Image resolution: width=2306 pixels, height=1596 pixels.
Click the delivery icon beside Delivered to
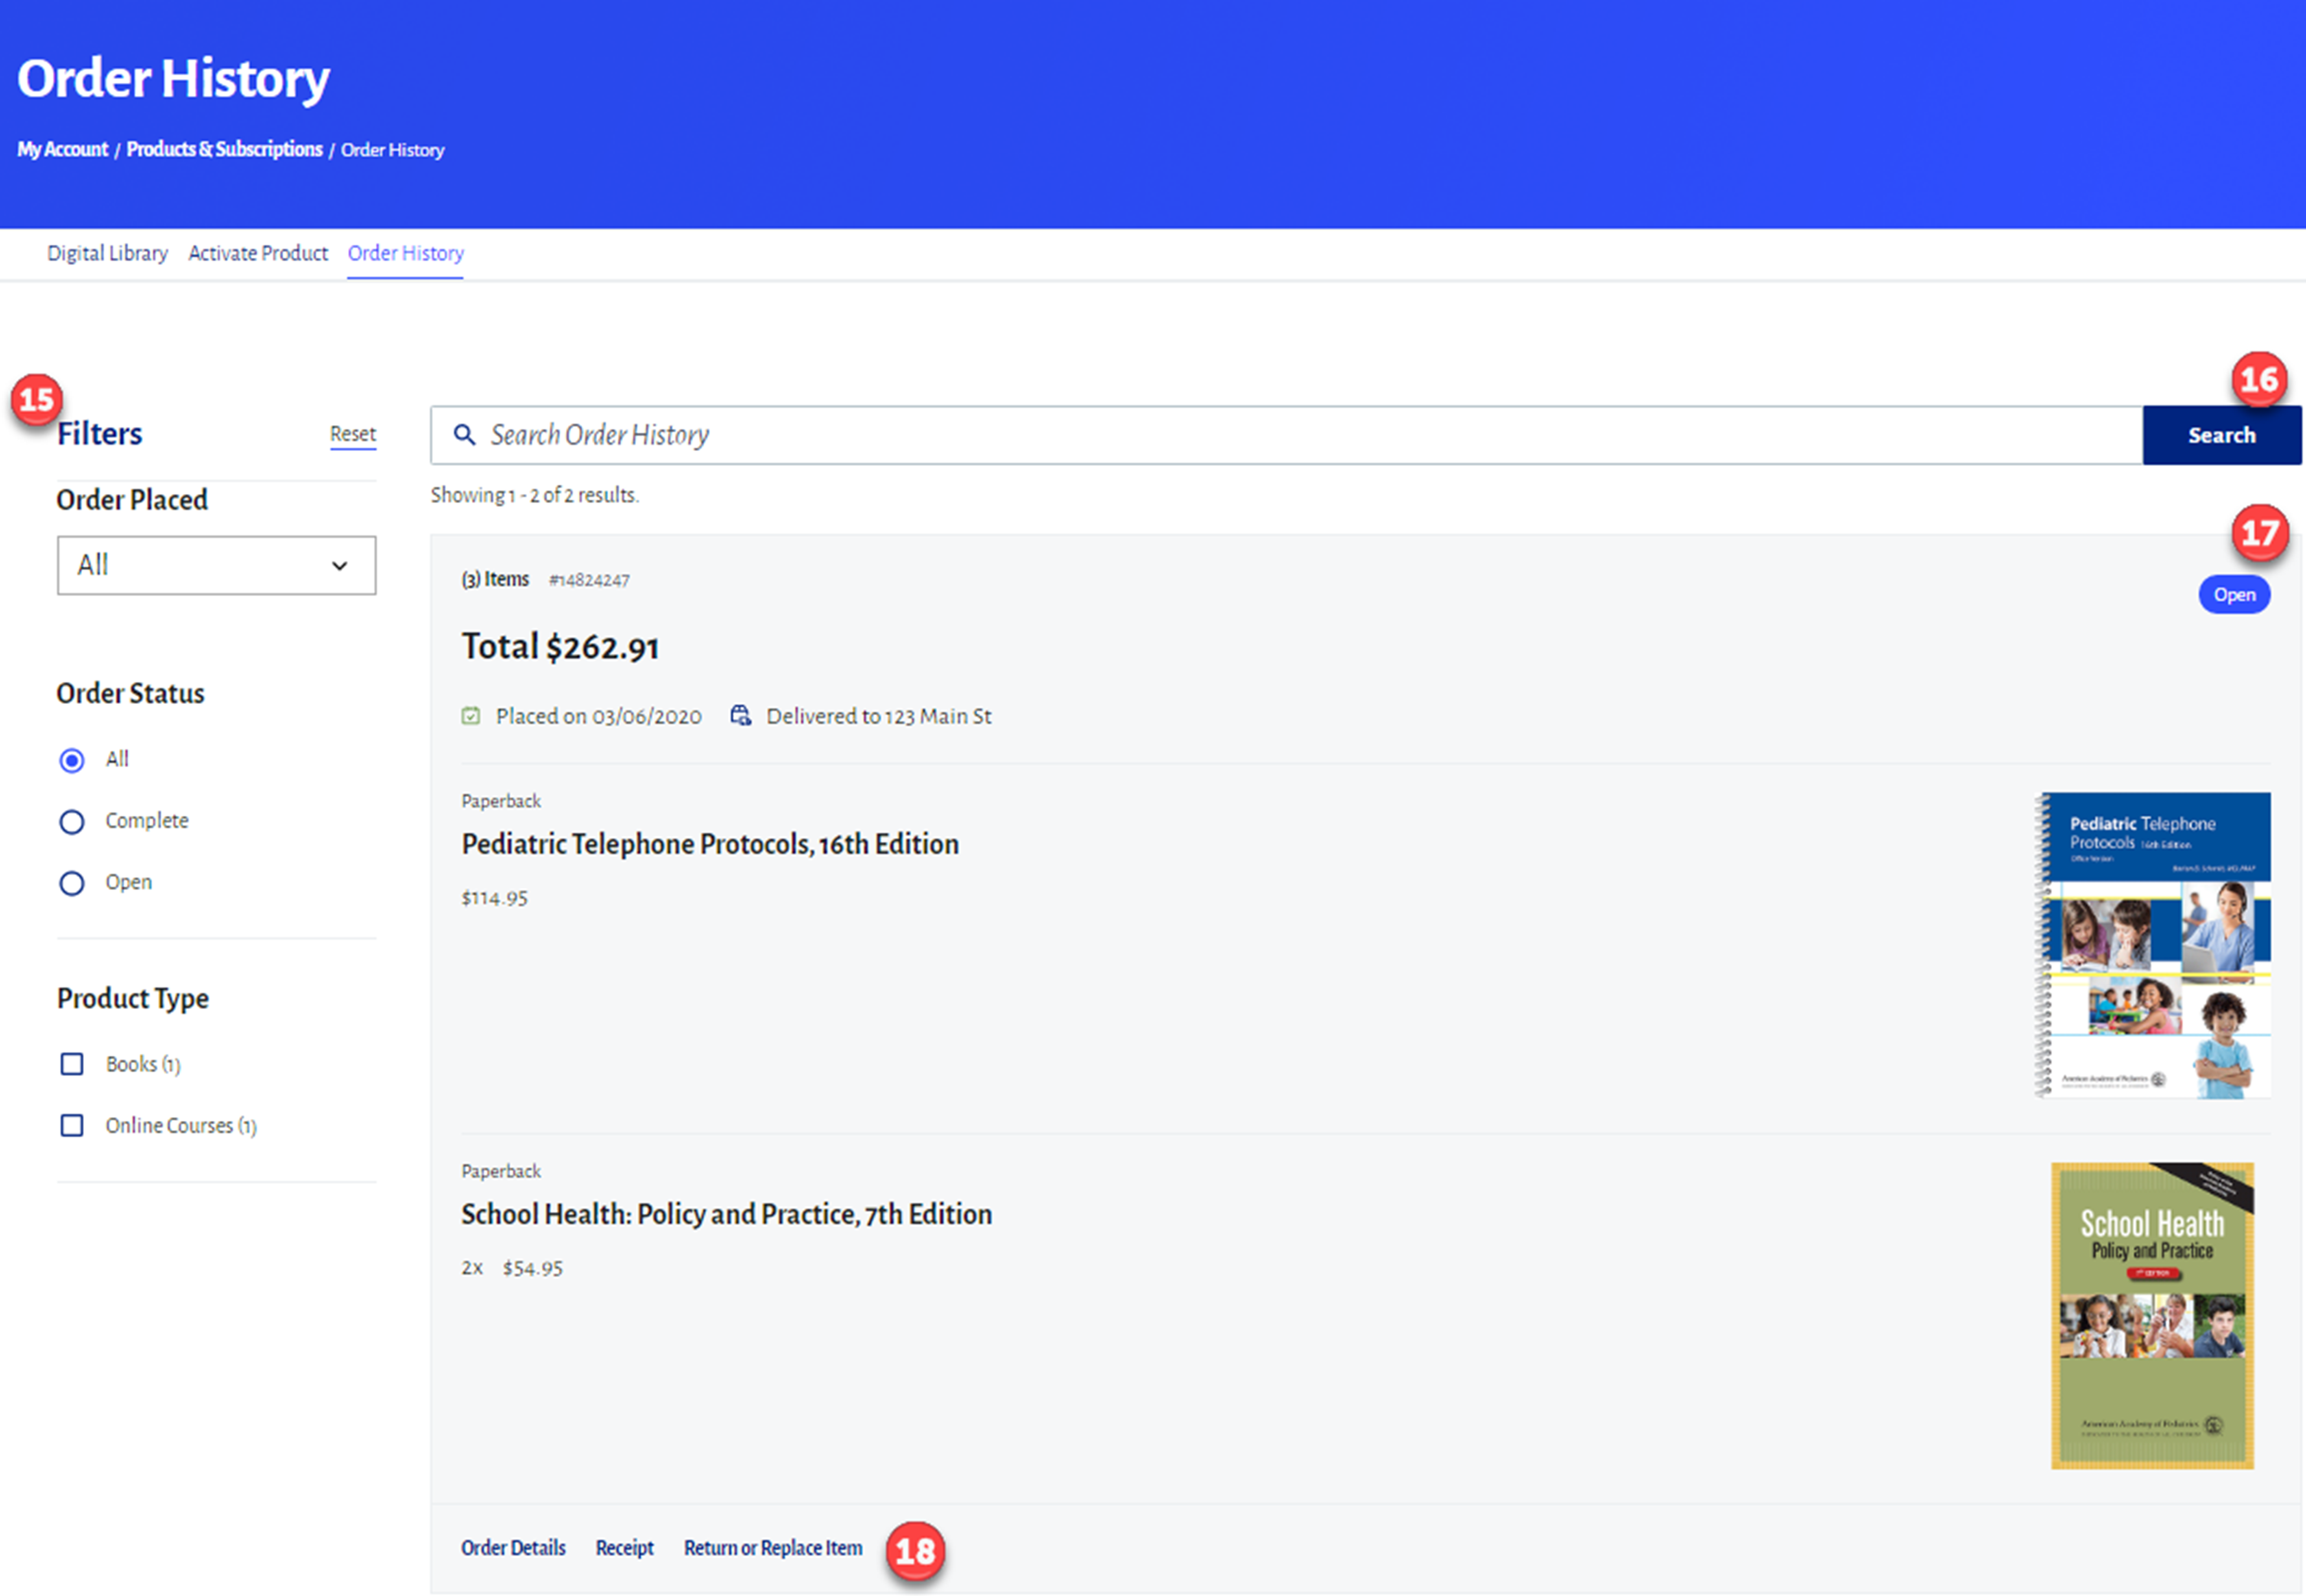pos(740,716)
